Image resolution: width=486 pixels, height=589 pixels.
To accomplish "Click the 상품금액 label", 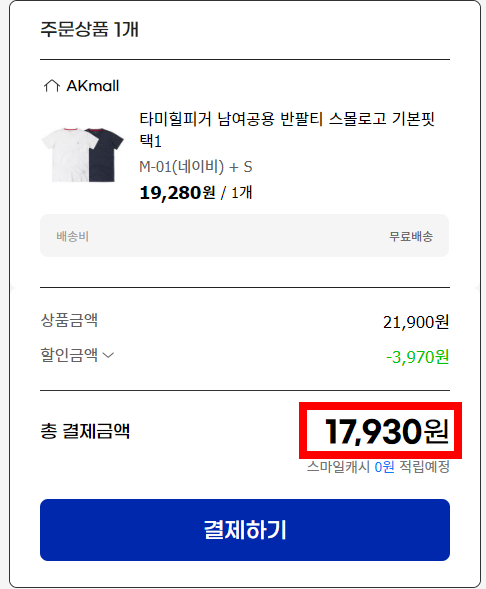I will pyautogui.click(x=69, y=320).
